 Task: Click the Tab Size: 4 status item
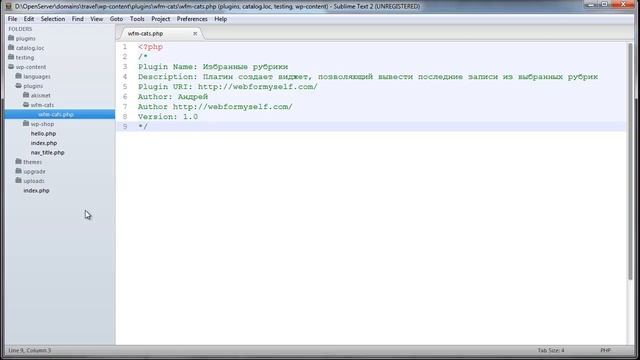tap(551, 350)
